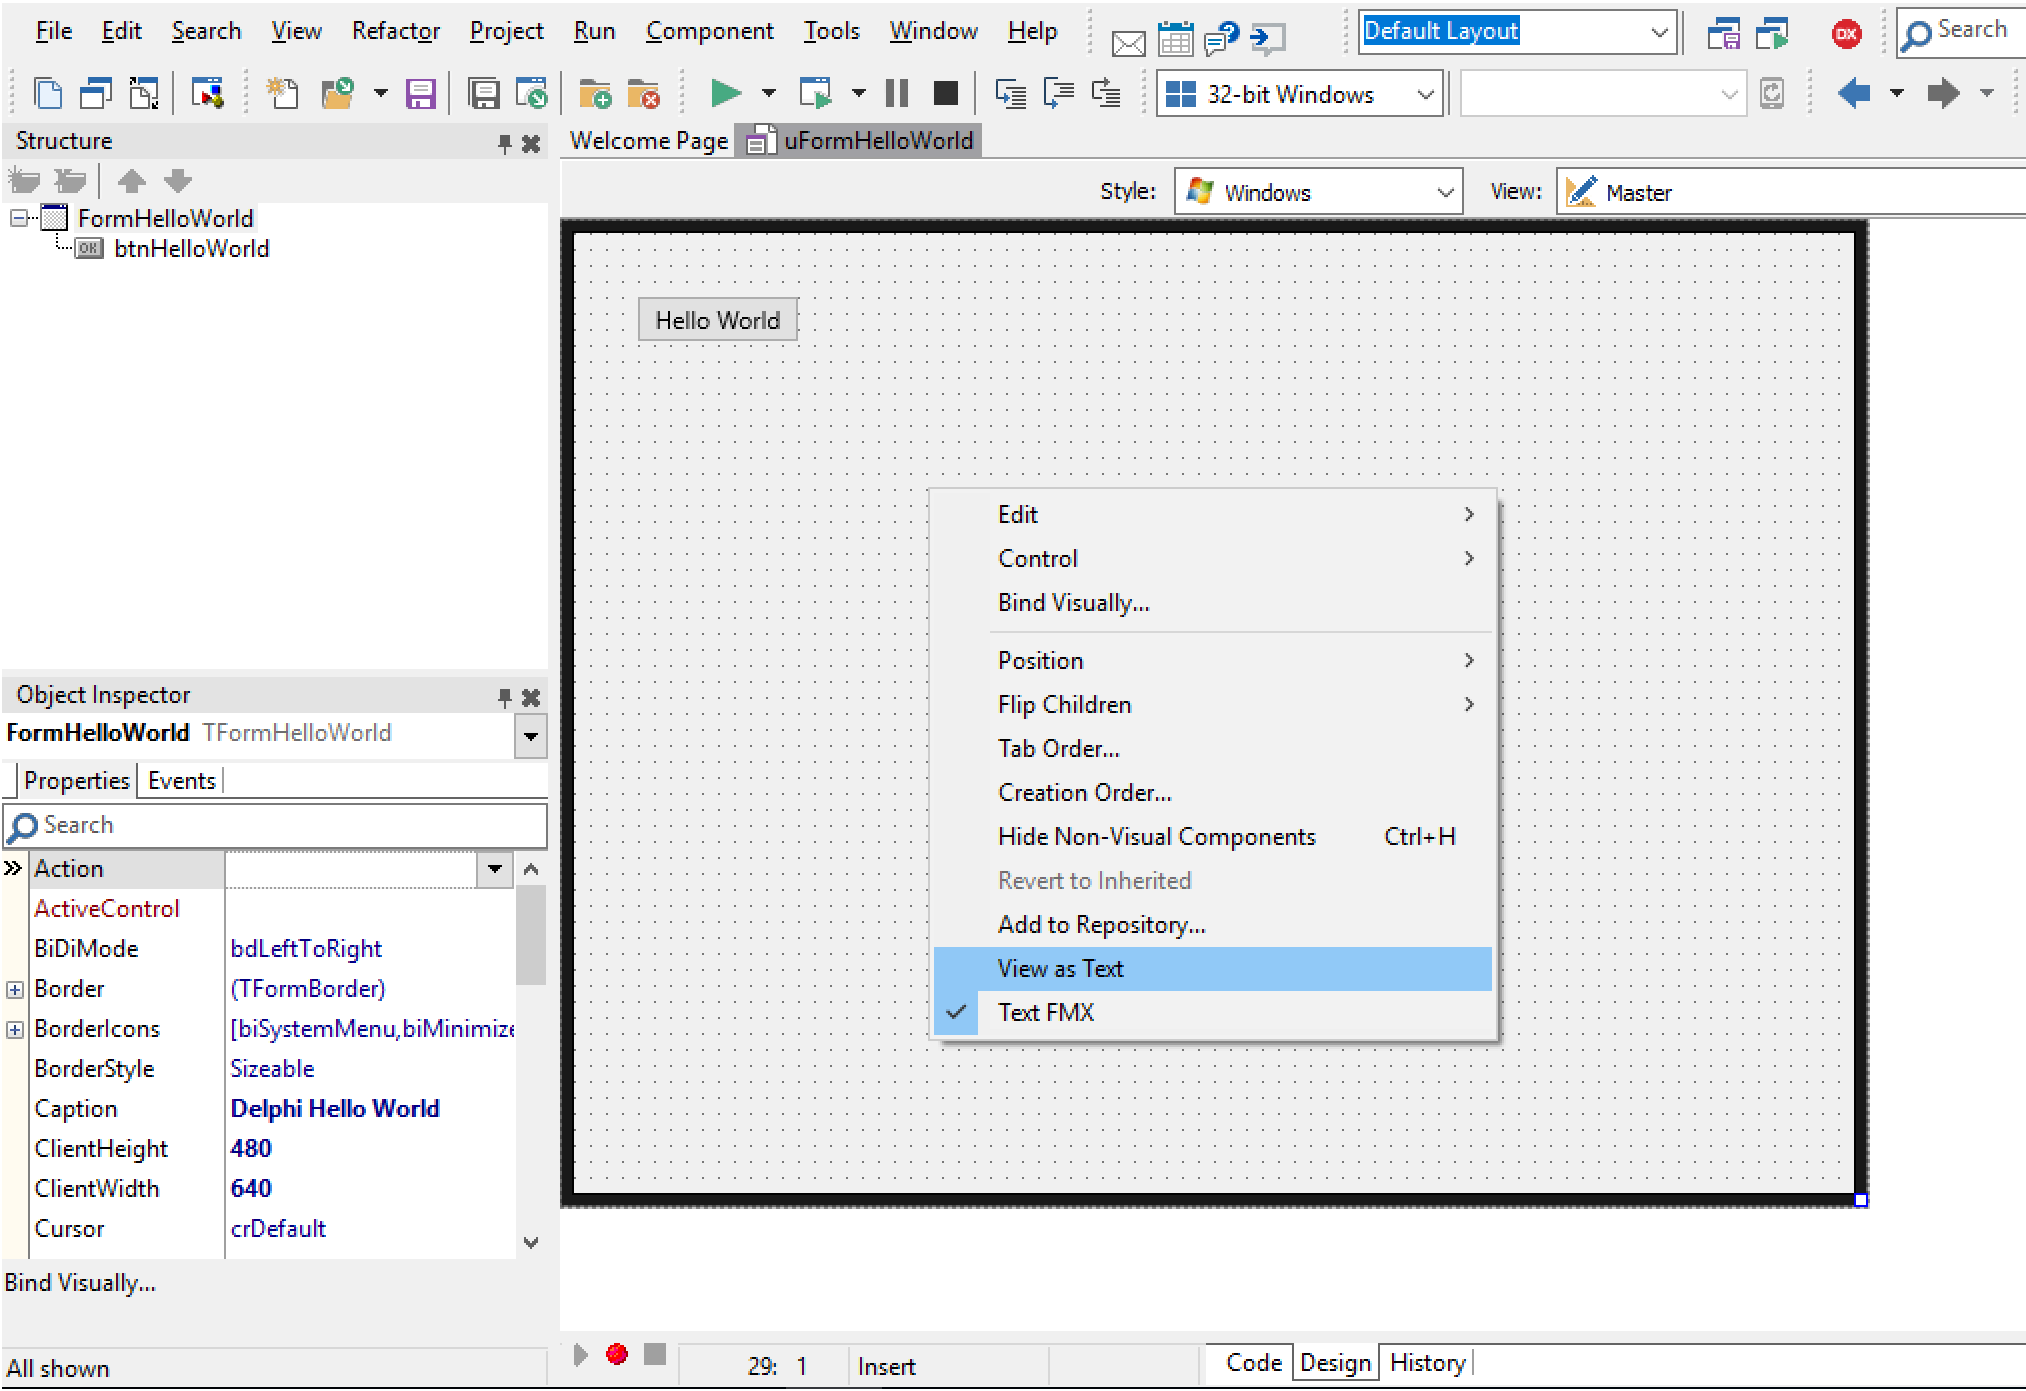Pause the running program
Image resolution: width=2026 pixels, height=1391 pixels.
point(897,94)
